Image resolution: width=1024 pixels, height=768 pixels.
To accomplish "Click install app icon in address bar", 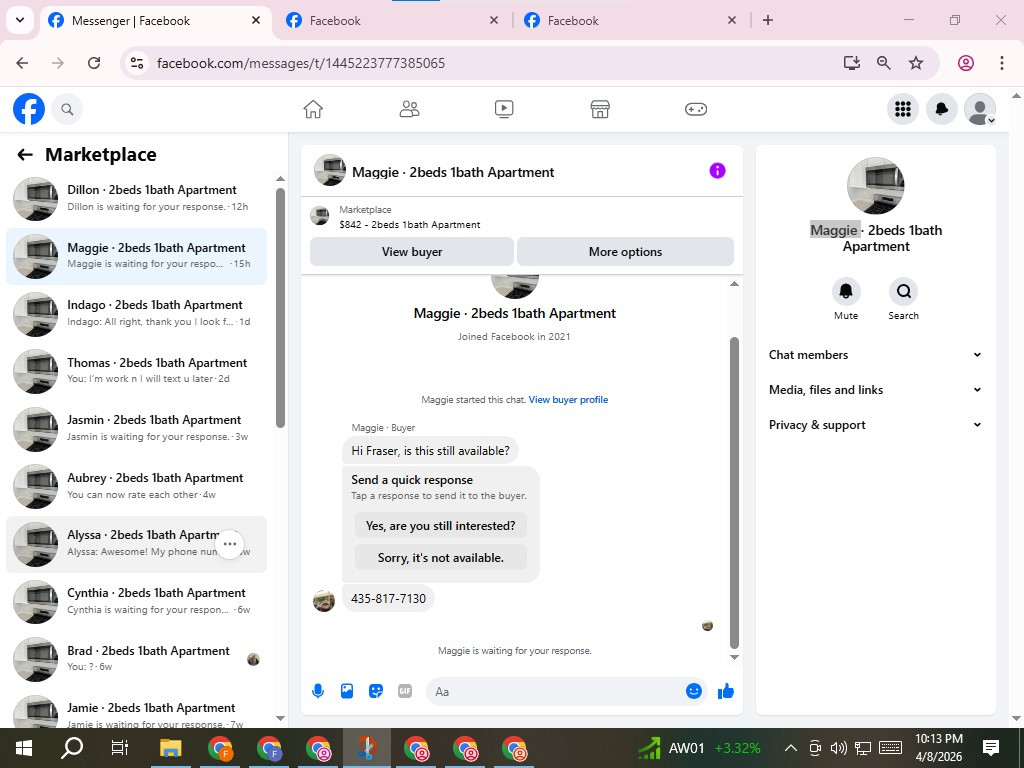I will coord(852,63).
